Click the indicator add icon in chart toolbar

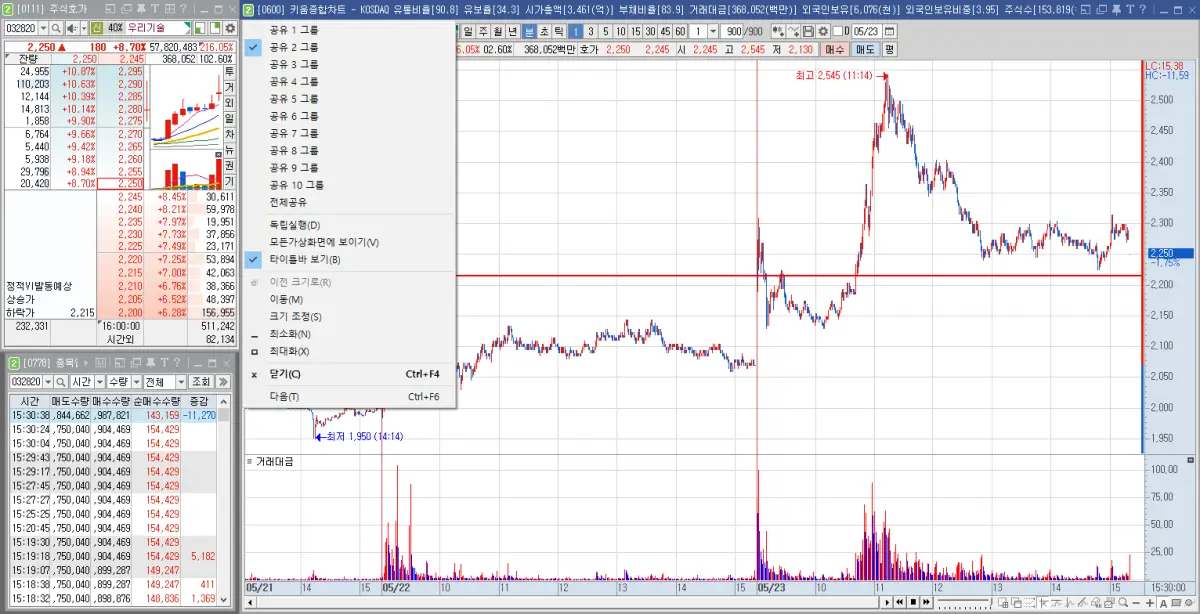[x=777, y=31]
